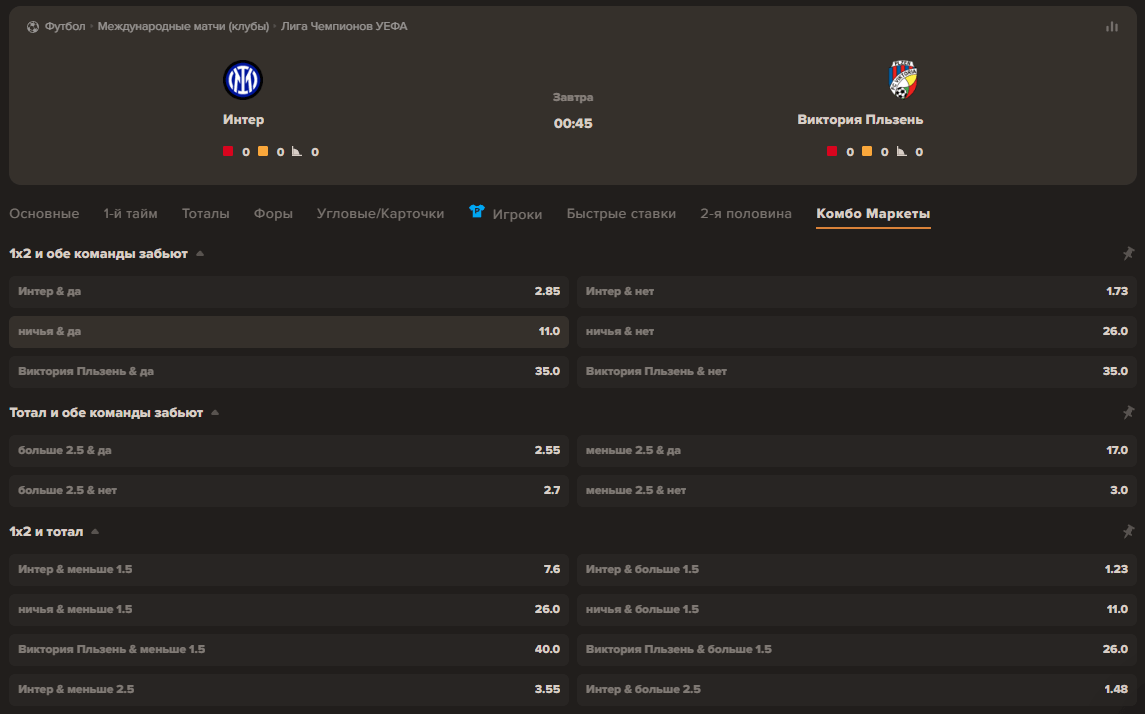This screenshot has height=714, width=1145.
Task: Click Inter's corner flag indicator
Action: tap(296, 151)
